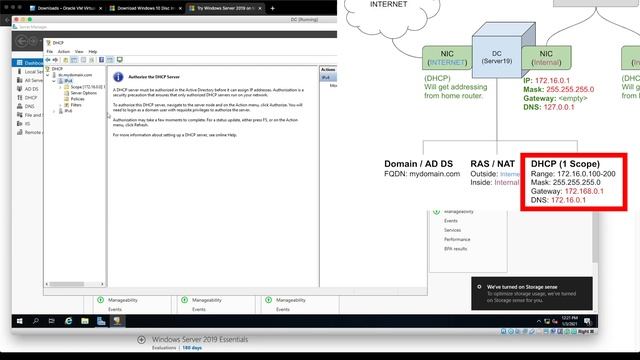
Task: Click the DHCP toolbar help icon
Action: 102,60
